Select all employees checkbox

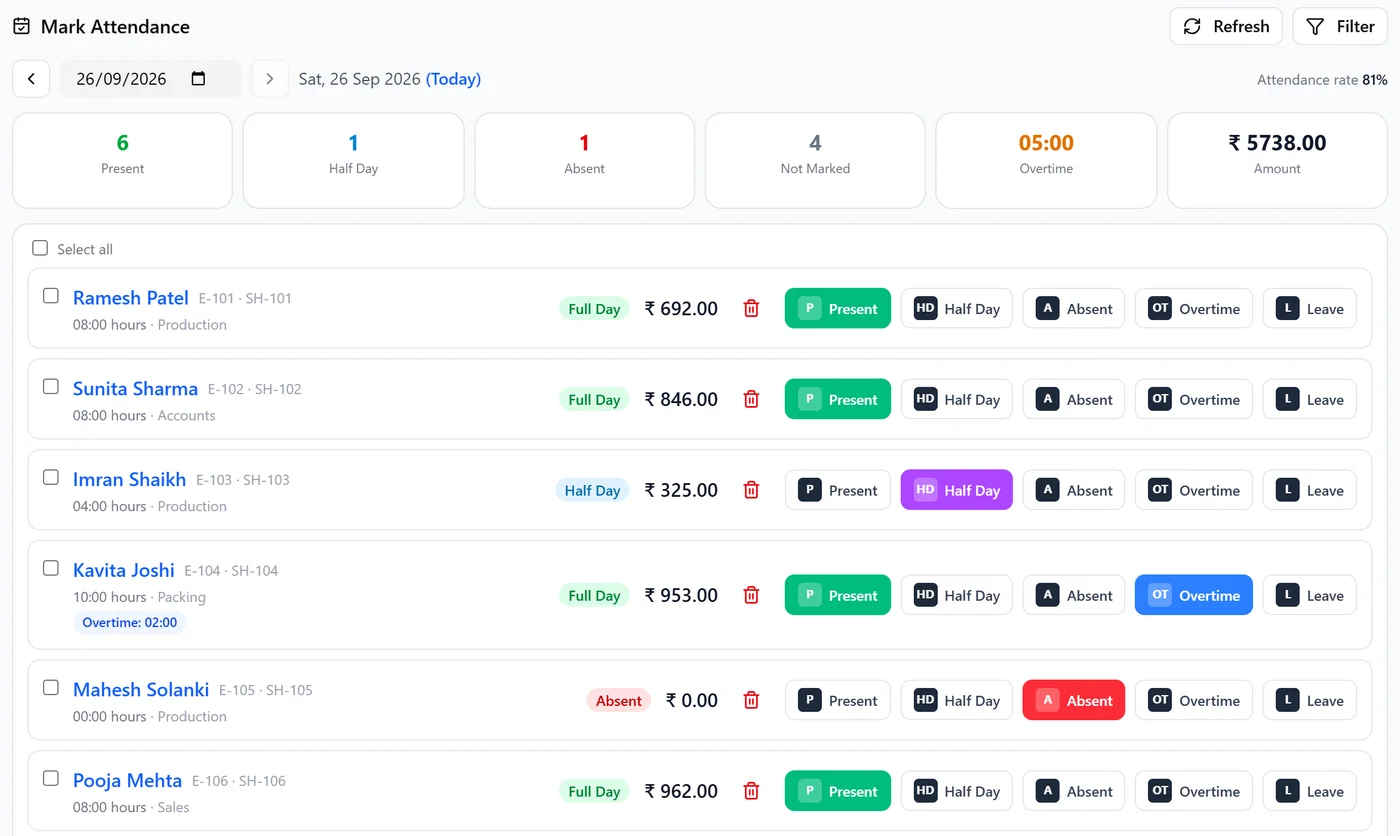pos(40,248)
